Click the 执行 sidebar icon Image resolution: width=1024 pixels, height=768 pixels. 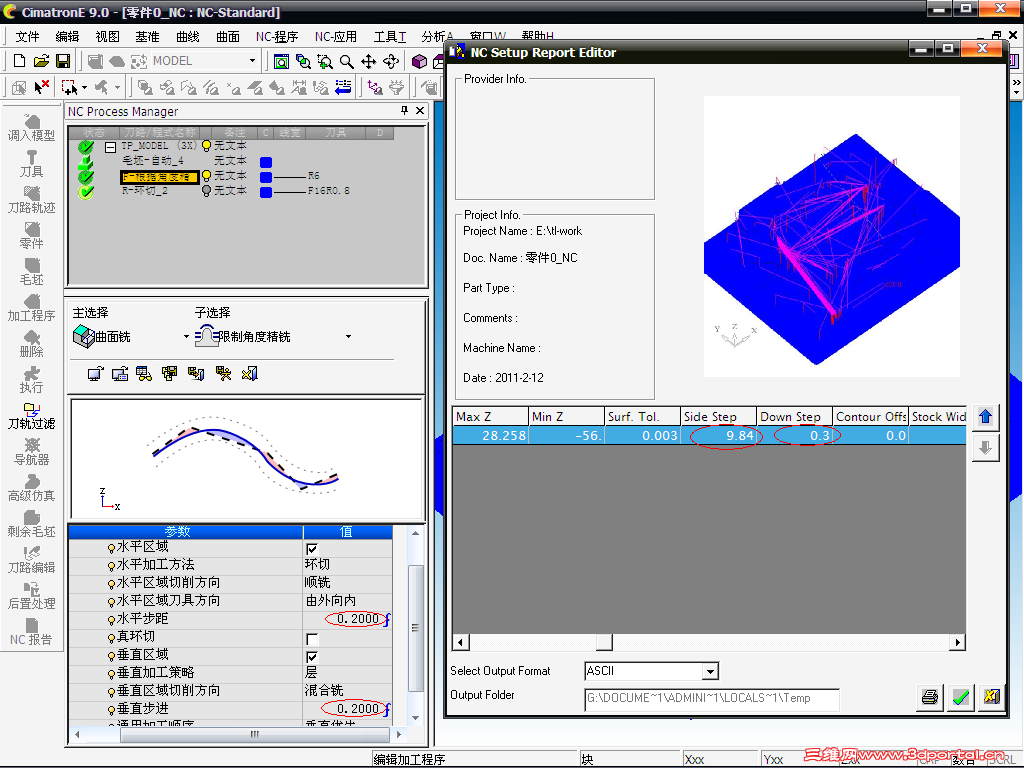tap(31, 379)
